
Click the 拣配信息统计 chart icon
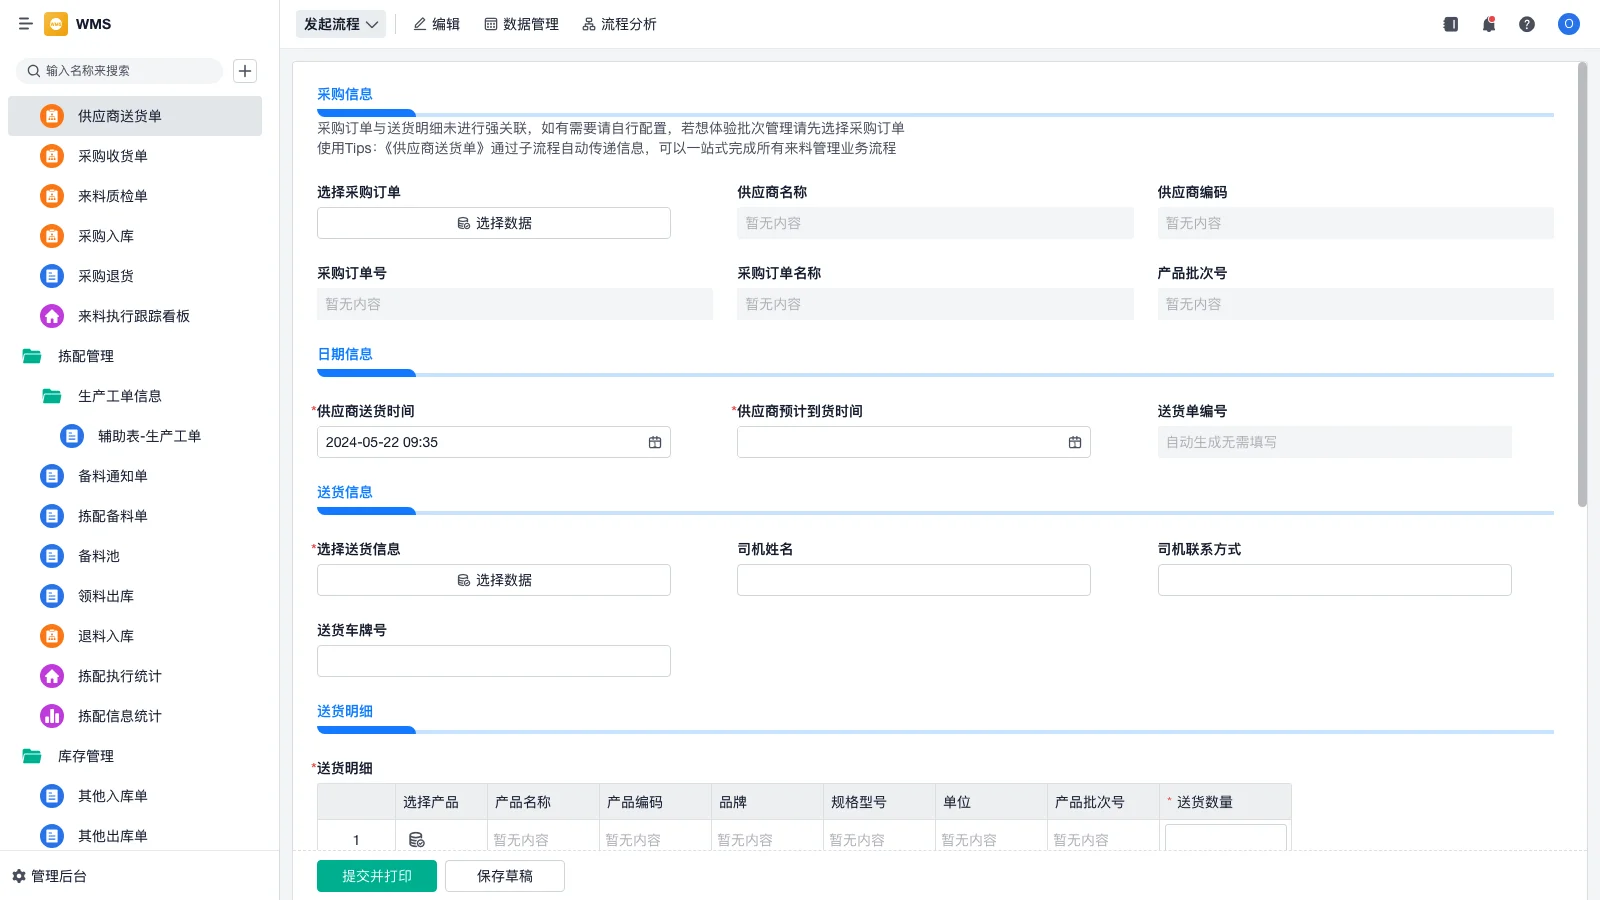coord(52,716)
